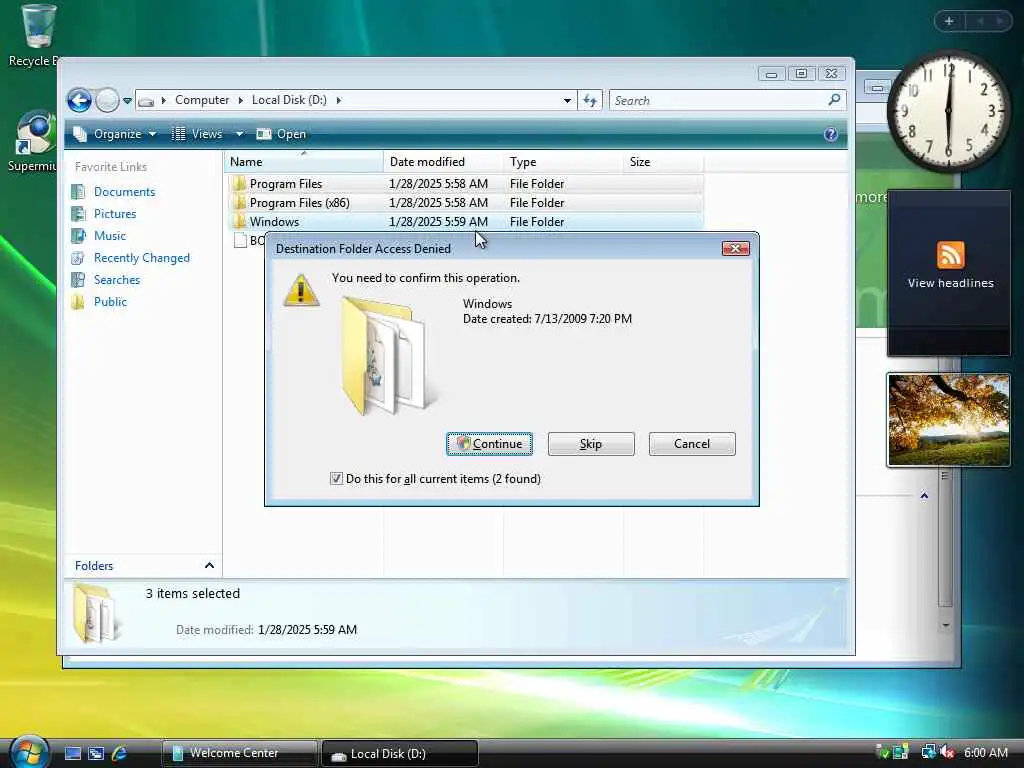Click the Search magnifier icon
This screenshot has height=768, width=1024.
coord(834,100)
